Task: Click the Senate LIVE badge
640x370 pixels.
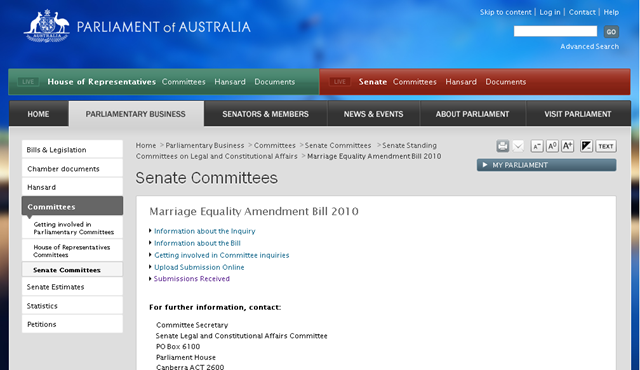Action: tap(340, 82)
